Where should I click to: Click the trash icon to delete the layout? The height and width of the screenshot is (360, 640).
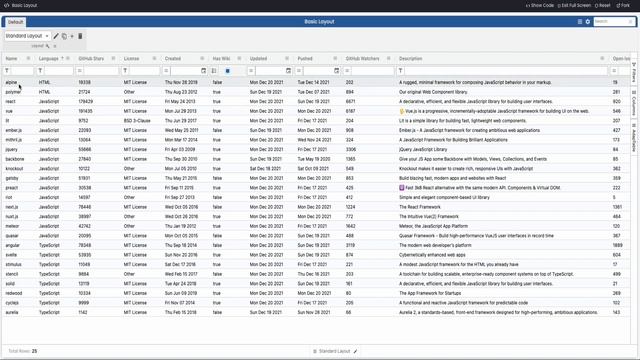click(x=80, y=36)
